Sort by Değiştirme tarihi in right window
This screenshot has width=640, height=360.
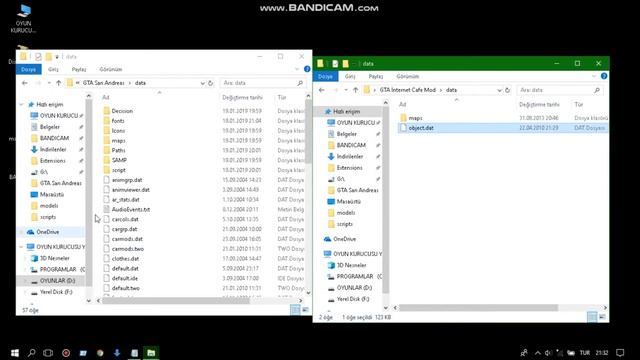539,104
